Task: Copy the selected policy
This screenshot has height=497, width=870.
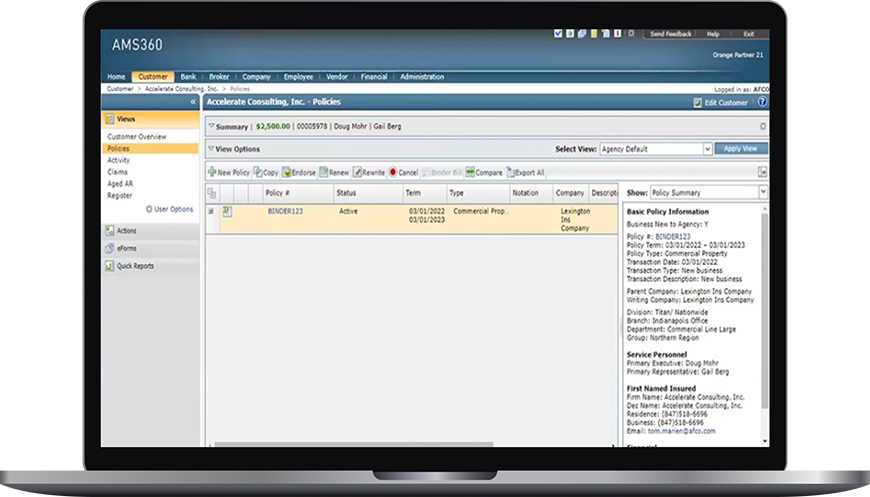Action: 258,172
